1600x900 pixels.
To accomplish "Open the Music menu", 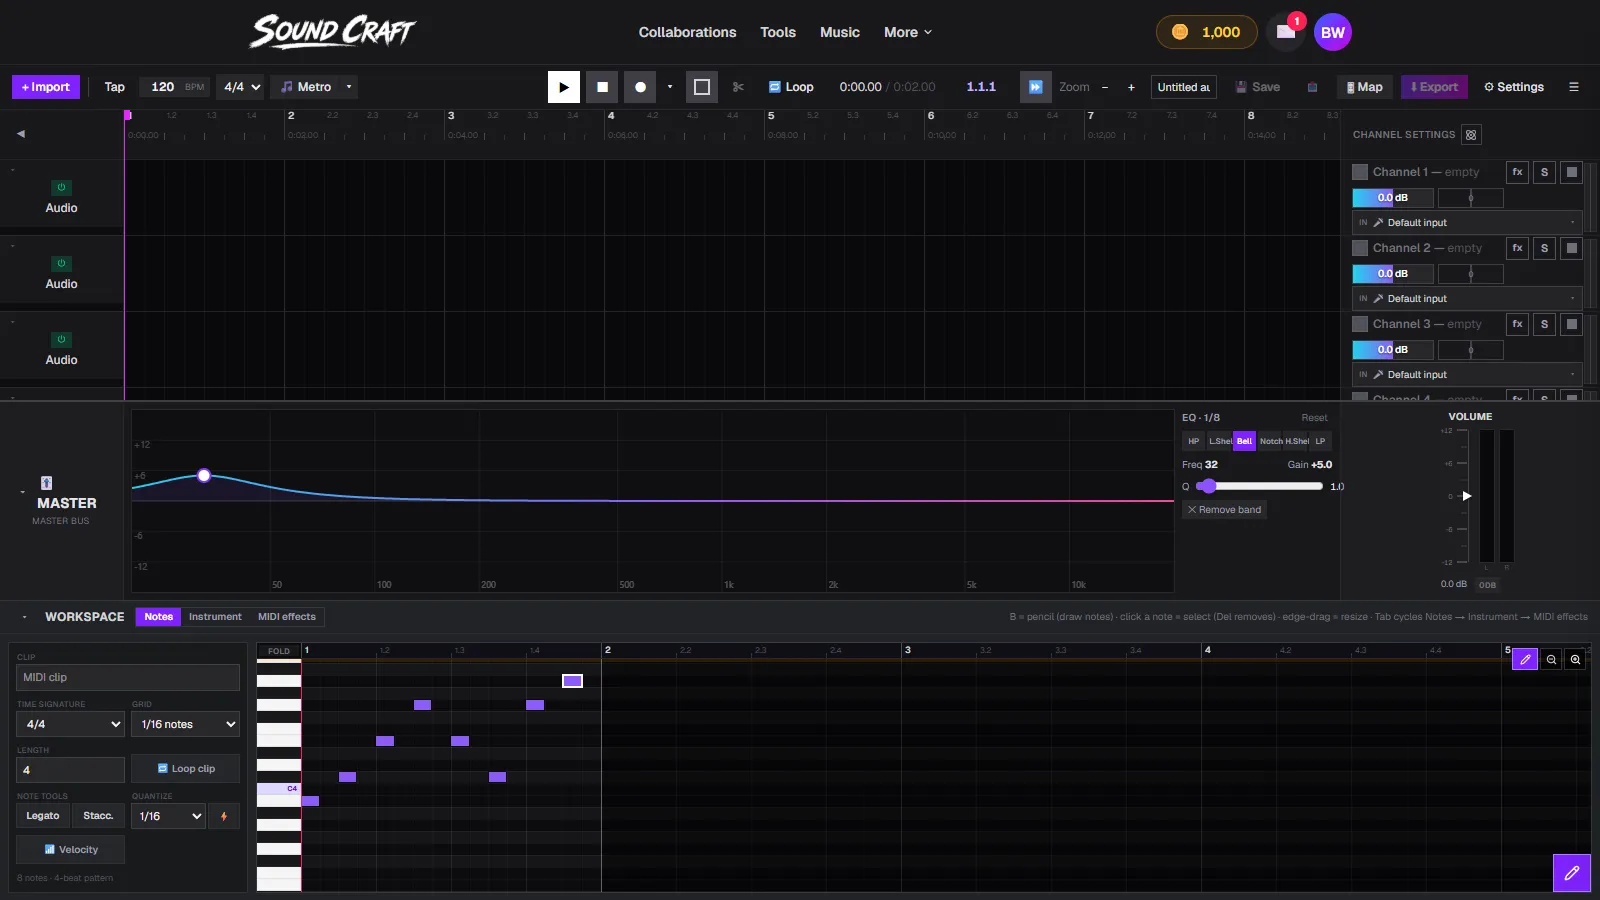I will coord(840,32).
